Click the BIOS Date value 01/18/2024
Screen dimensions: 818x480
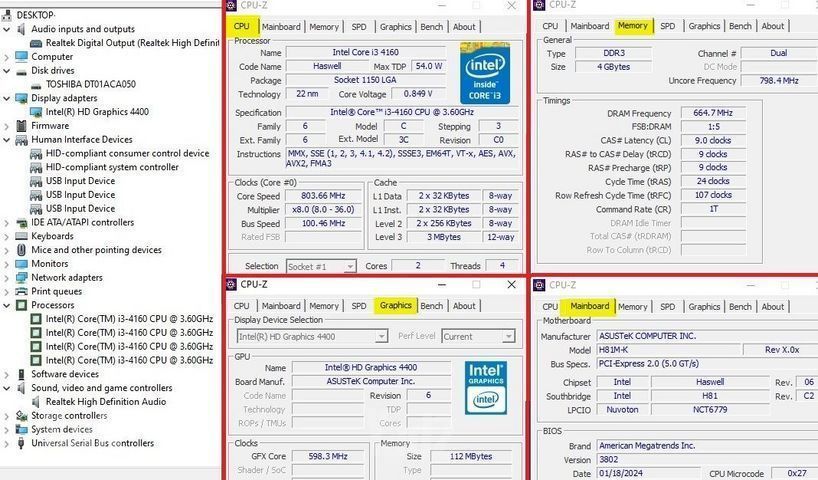point(647,473)
